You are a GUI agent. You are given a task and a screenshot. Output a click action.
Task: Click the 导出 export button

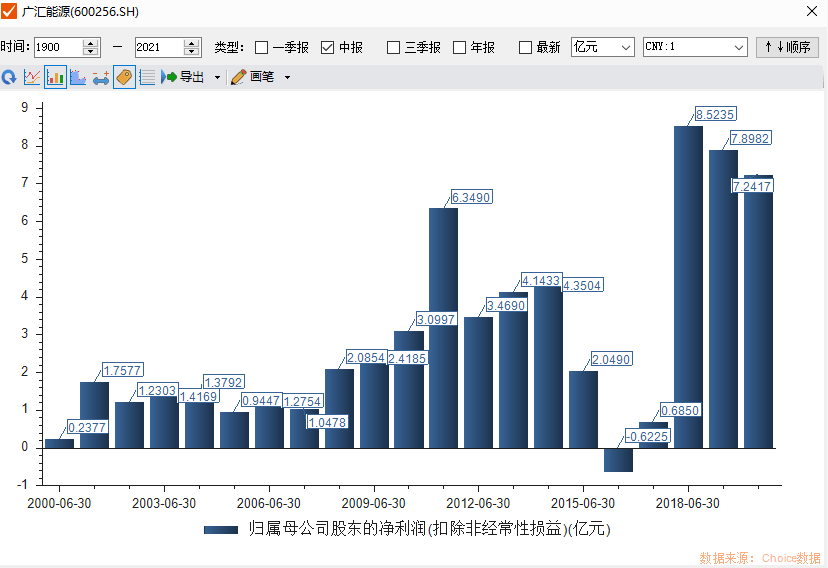[183, 77]
